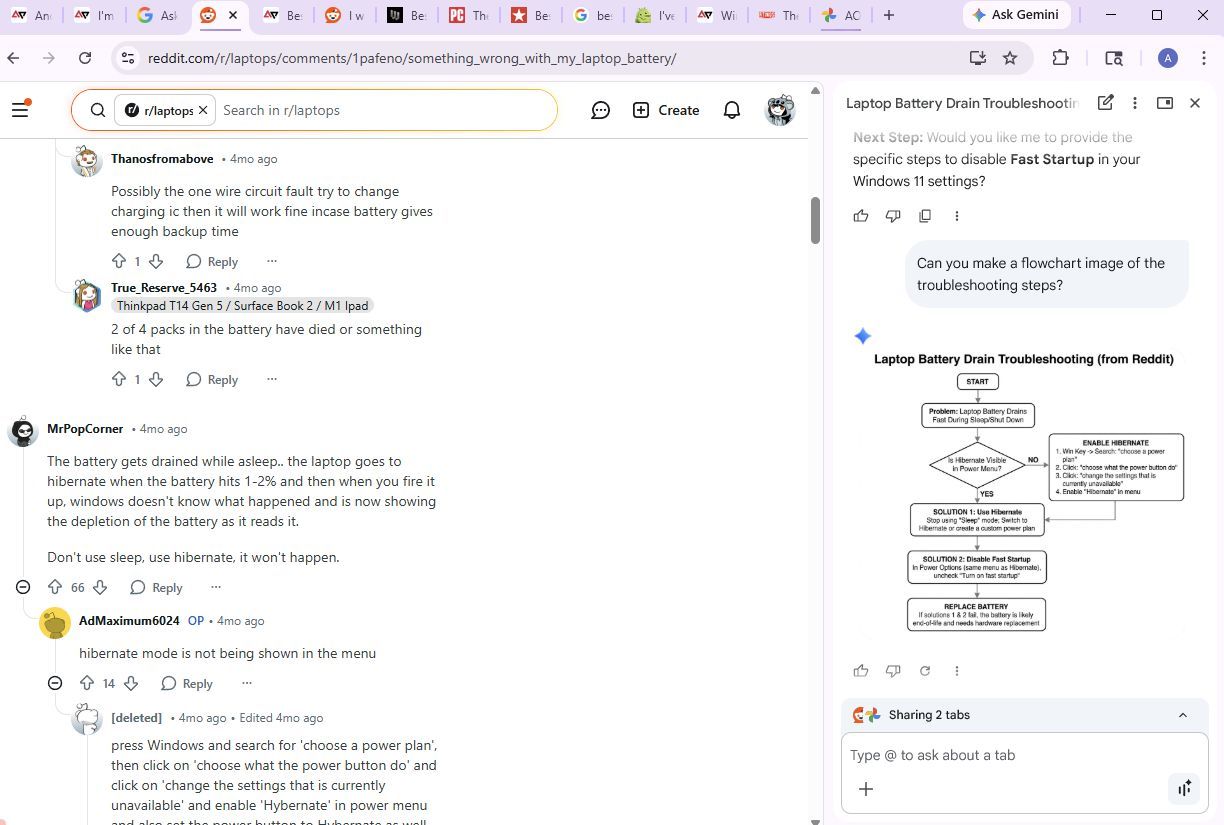Image resolution: width=1224 pixels, height=825 pixels.
Task: Bookmark this page with star icon
Action: (1010, 58)
